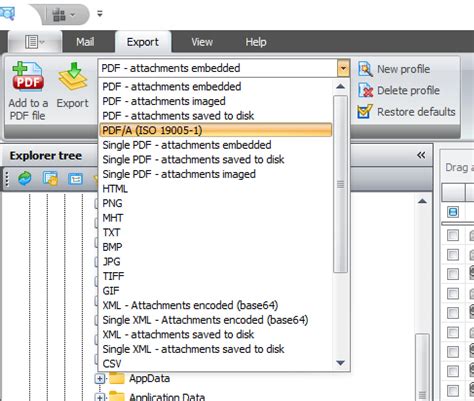
Task: Choose PDF - attachments imaged option
Action: point(215,101)
